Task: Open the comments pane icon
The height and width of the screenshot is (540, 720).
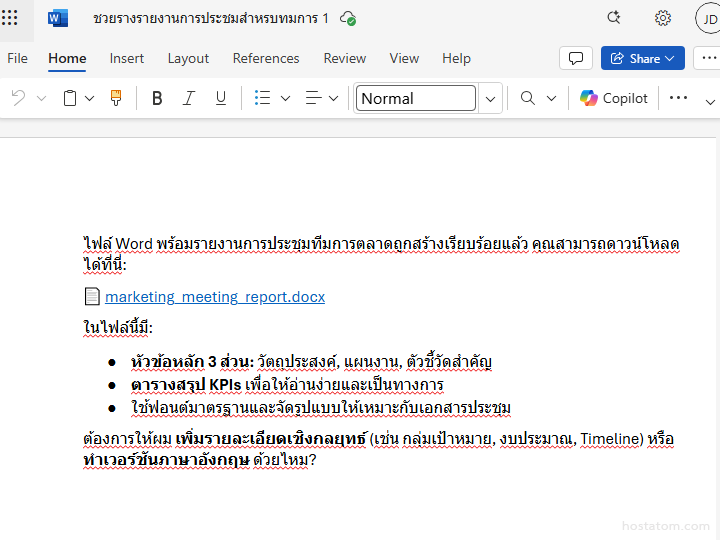Action: click(575, 58)
